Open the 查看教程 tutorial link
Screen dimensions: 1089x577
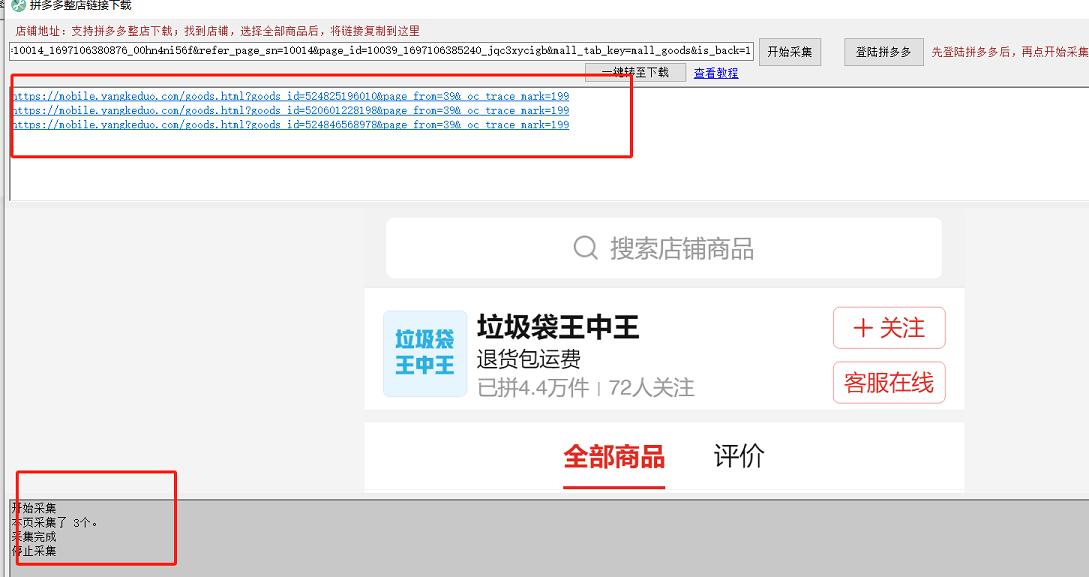click(716, 73)
